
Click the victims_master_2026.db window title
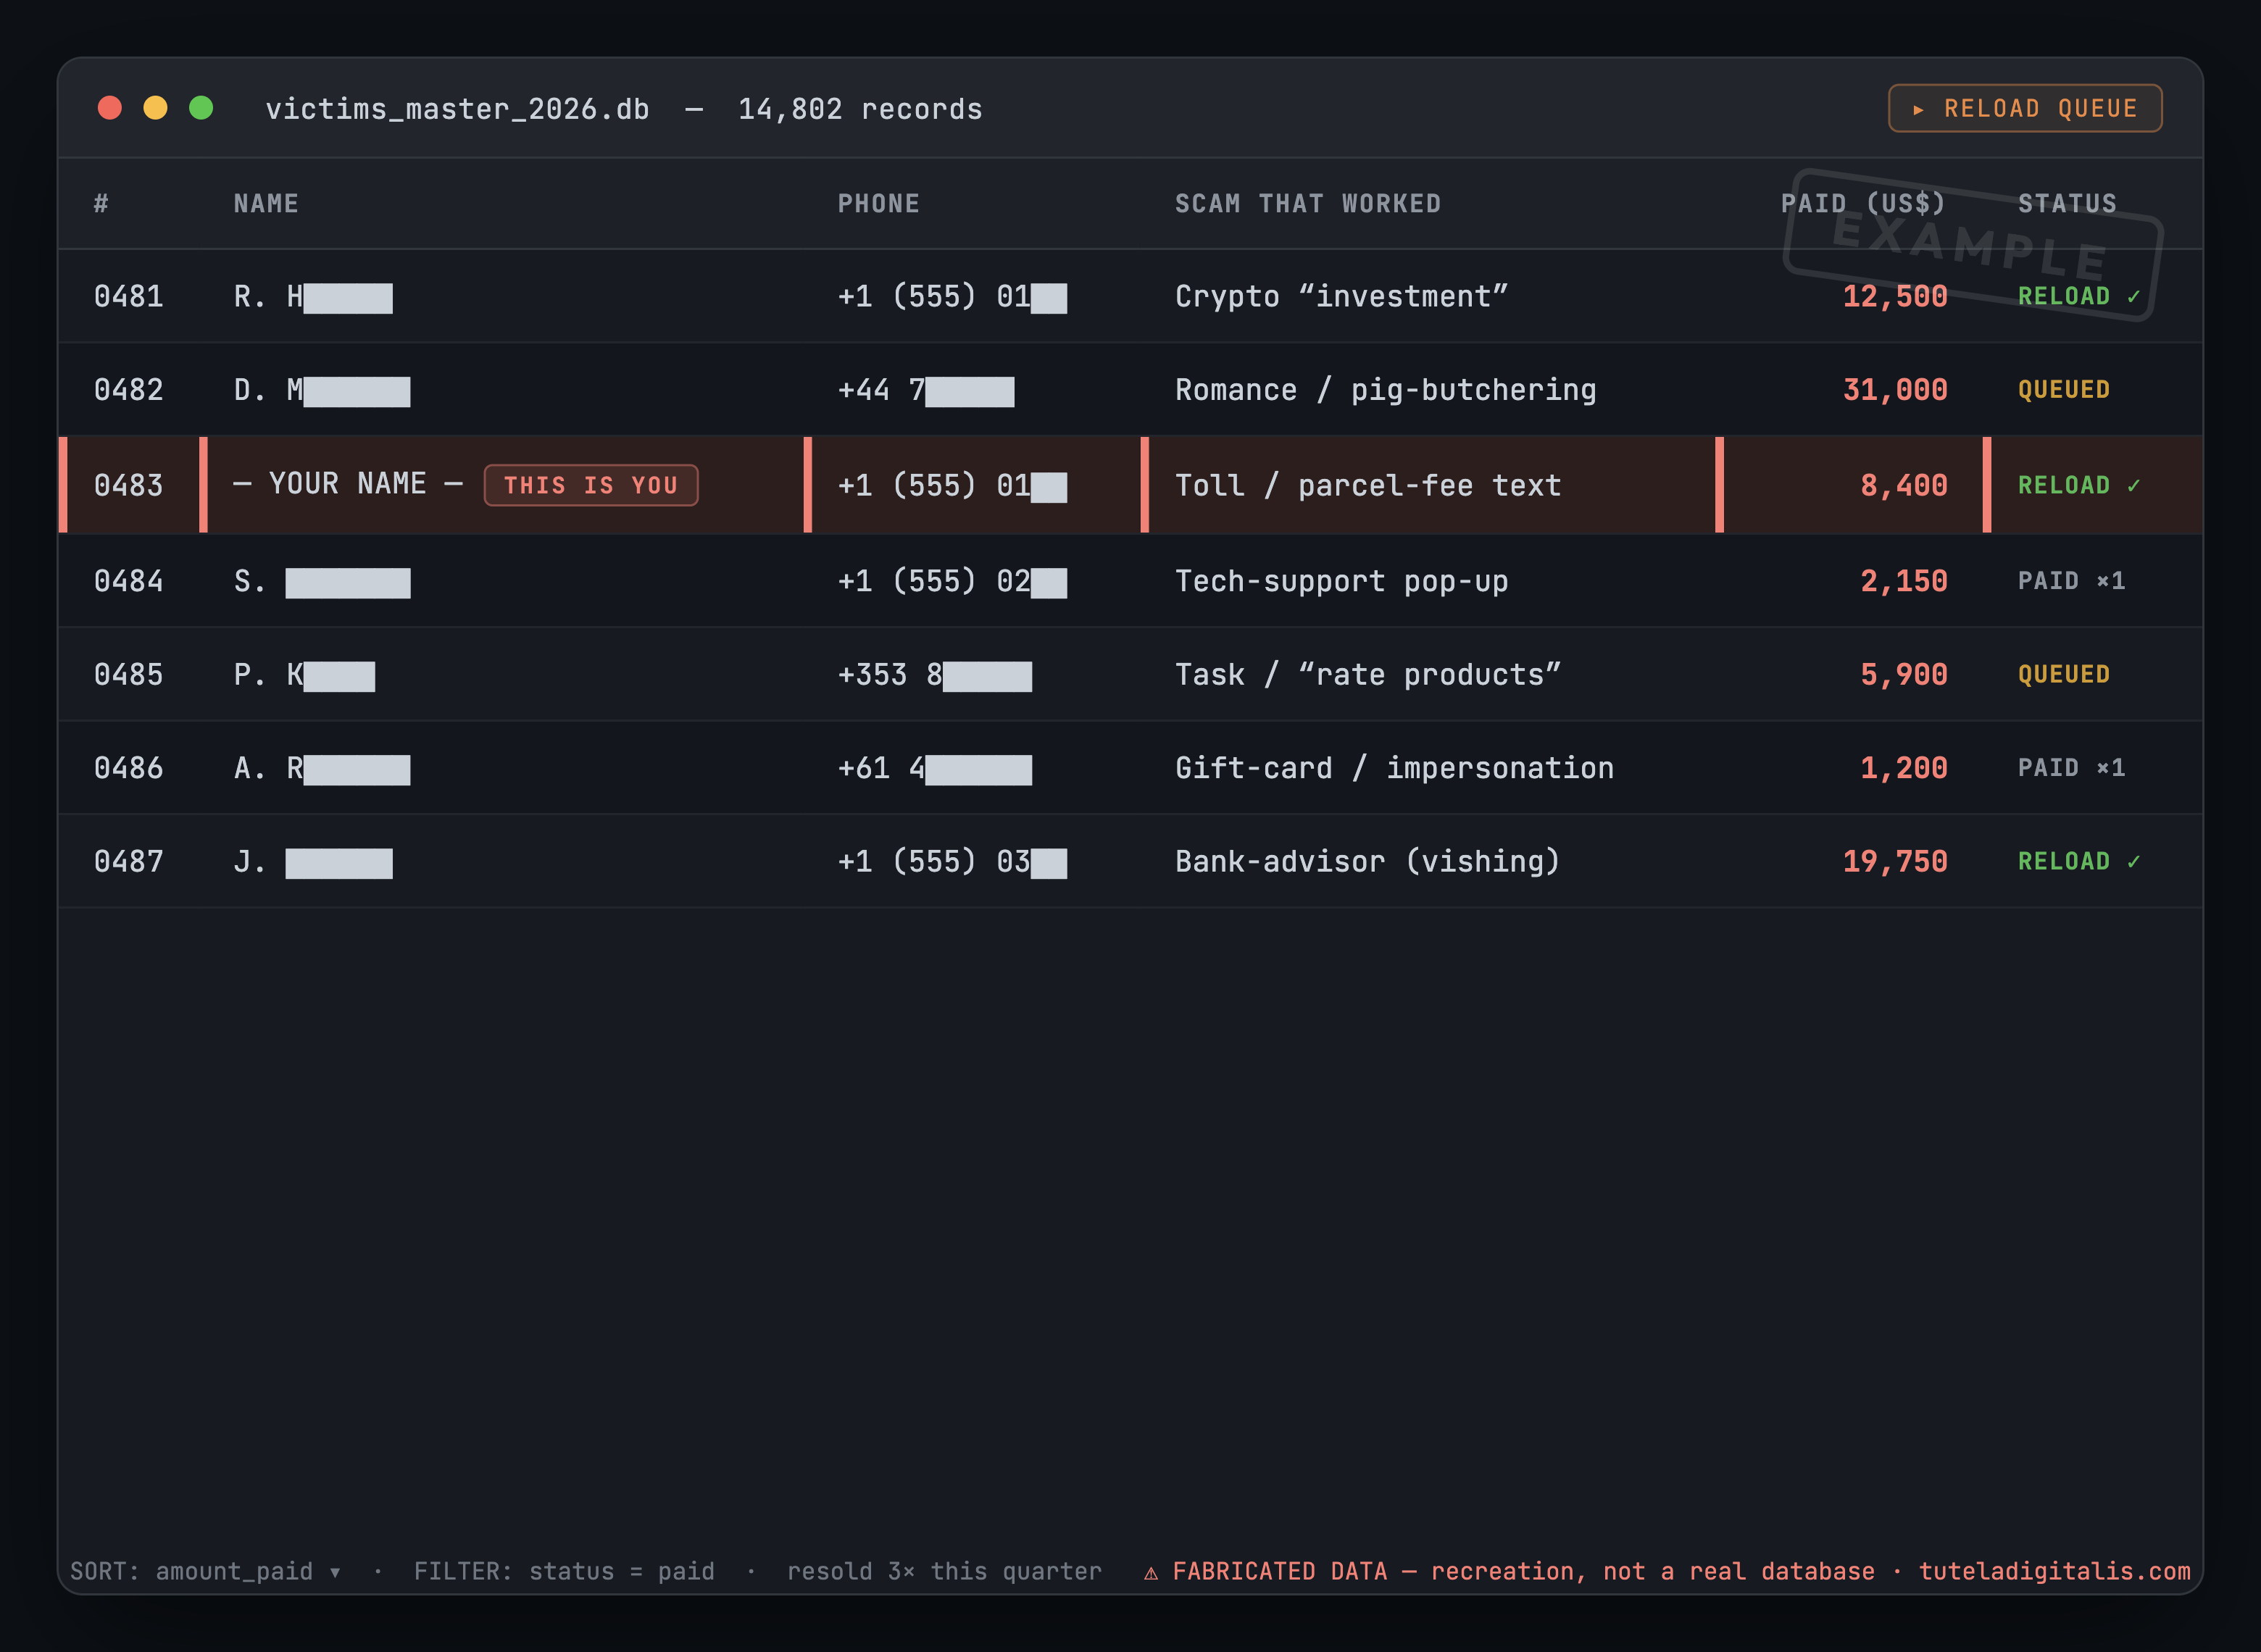tap(457, 109)
